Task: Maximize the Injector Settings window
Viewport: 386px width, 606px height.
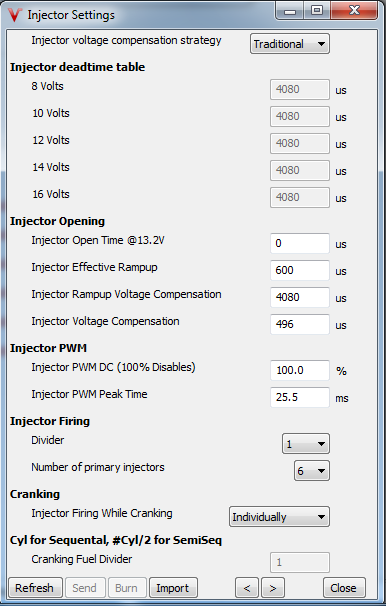Action: [x=317, y=11]
